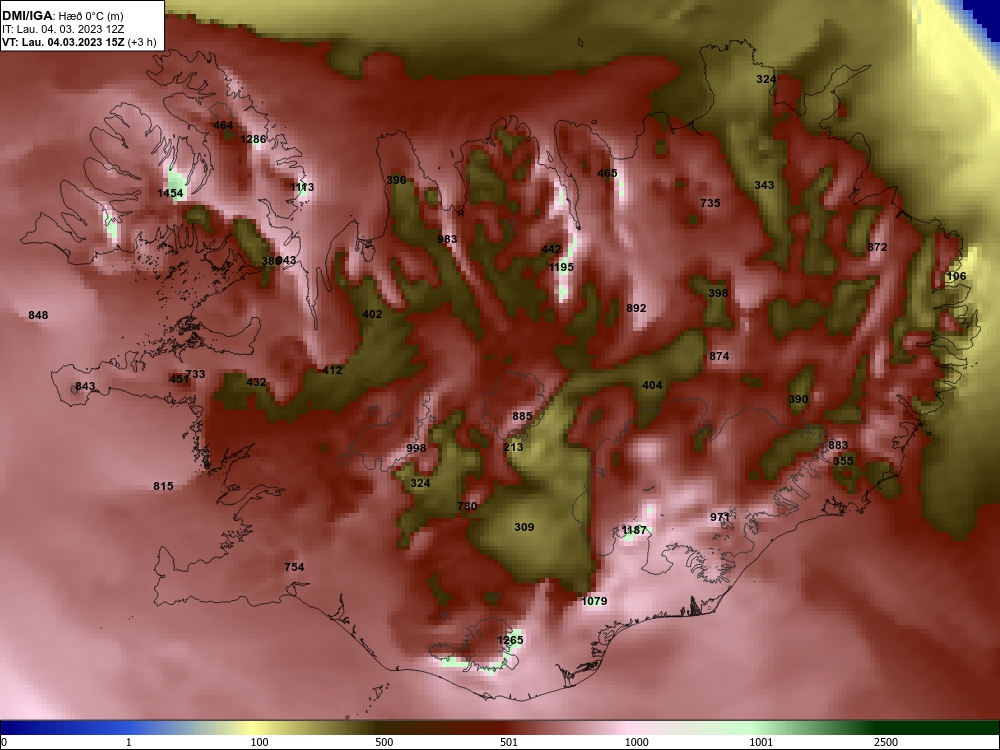The image size is (1000, 750).
Task: Click the map title 'DMI/IGA: Hæð 0°C (m)'
Action: click(x=62, y=16)
